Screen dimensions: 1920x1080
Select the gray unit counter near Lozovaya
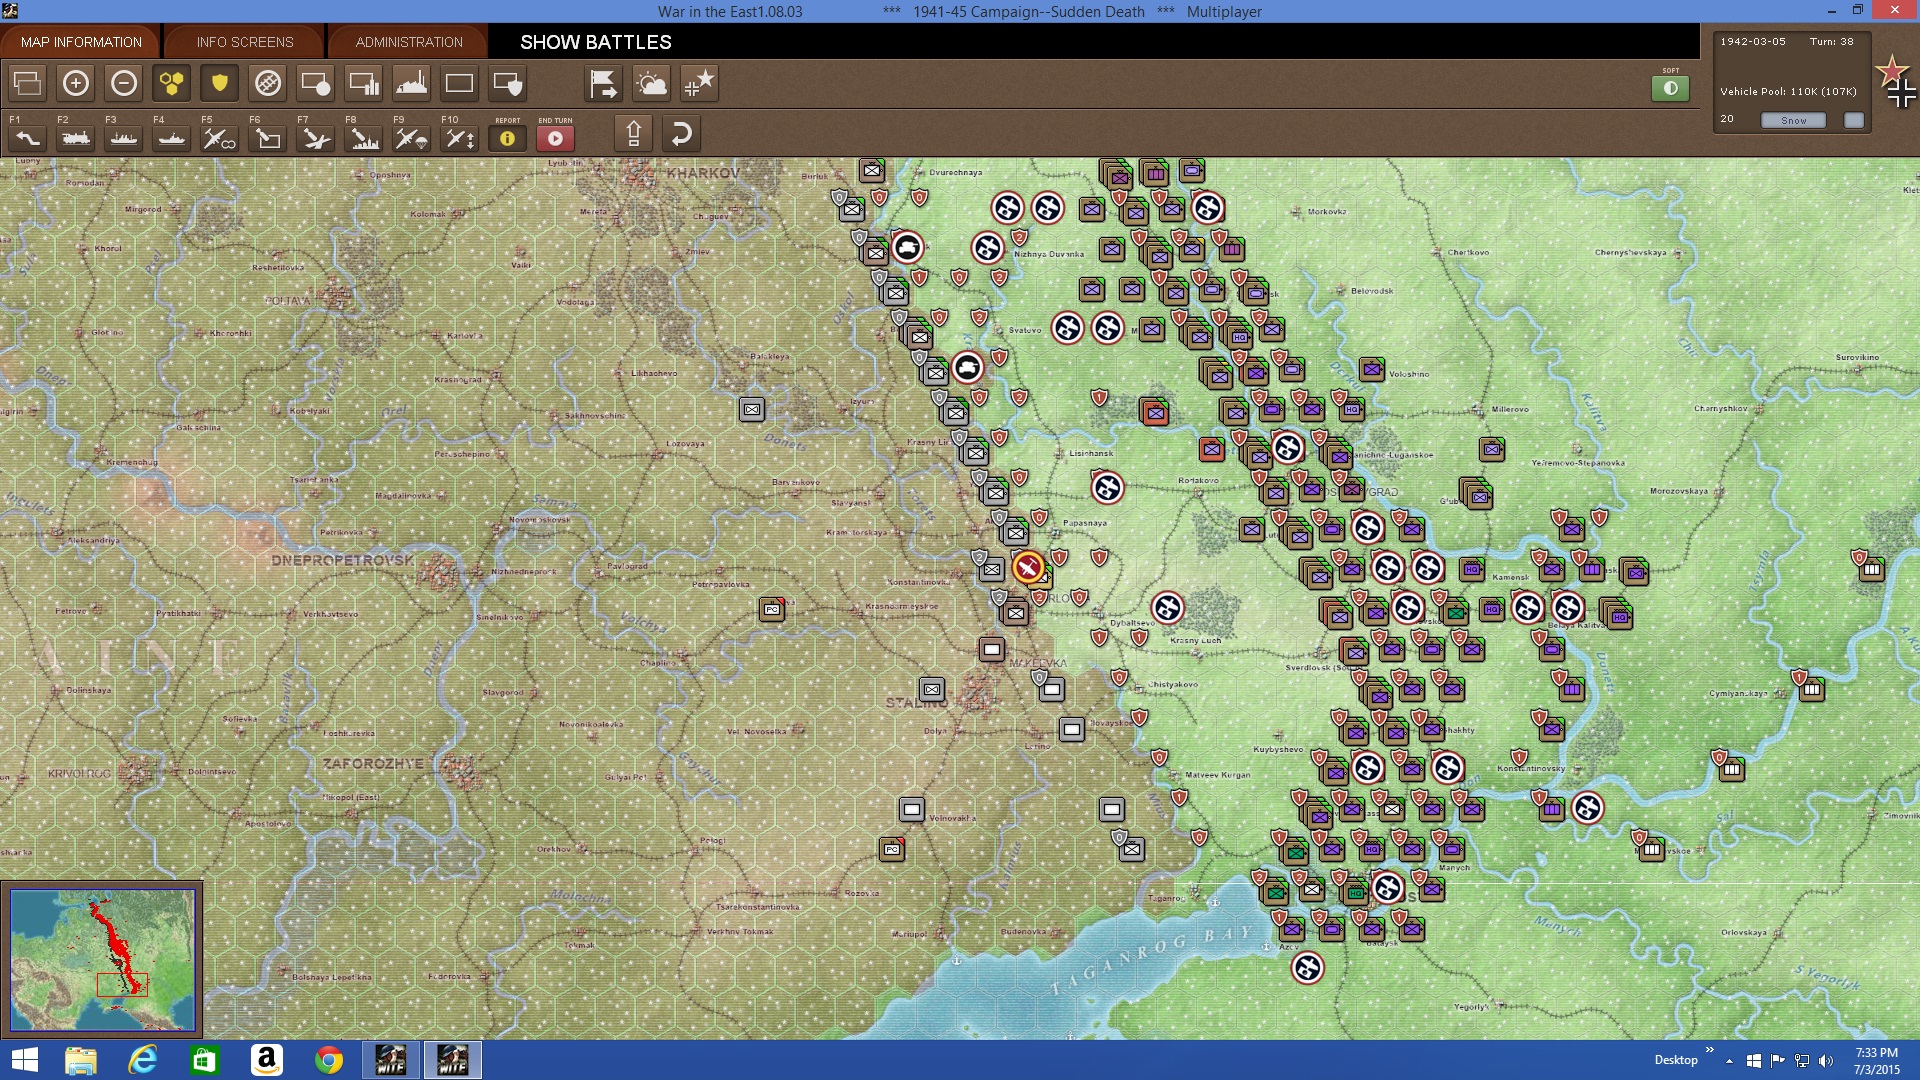[x=752, y=409]
